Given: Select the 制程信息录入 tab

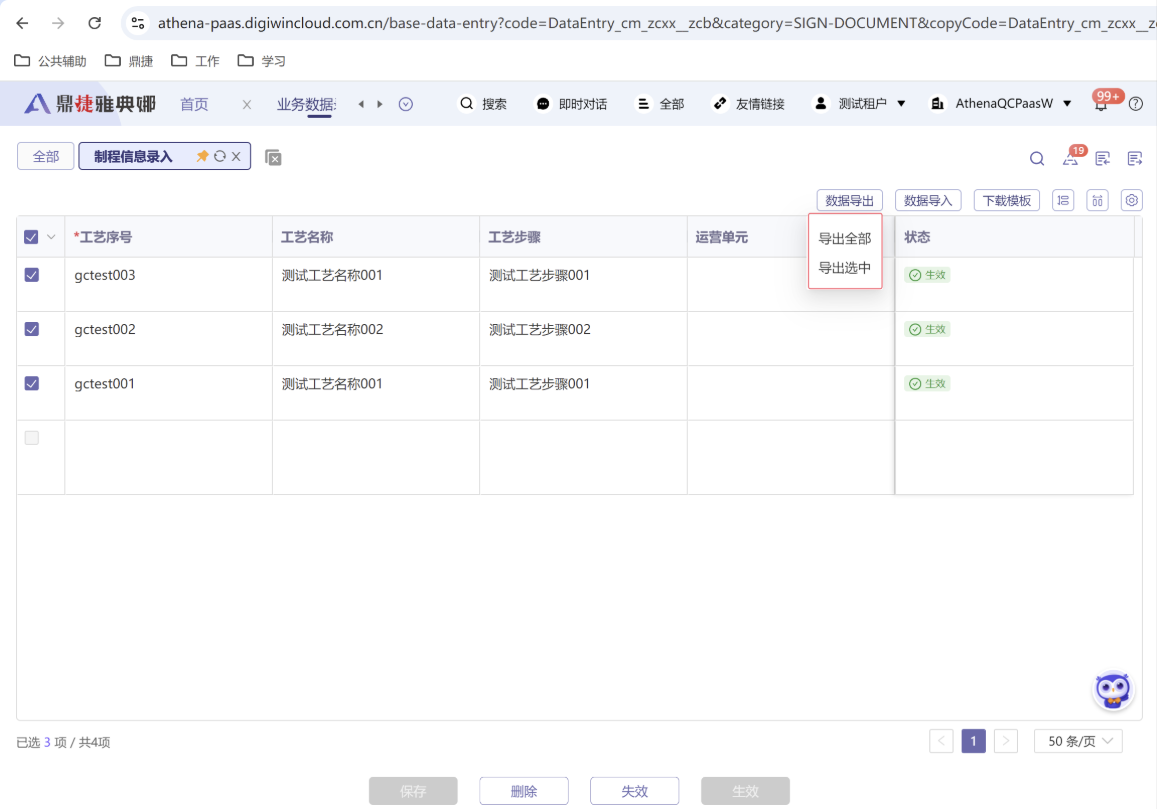Looking at the screenshot, I should point(133,156).
